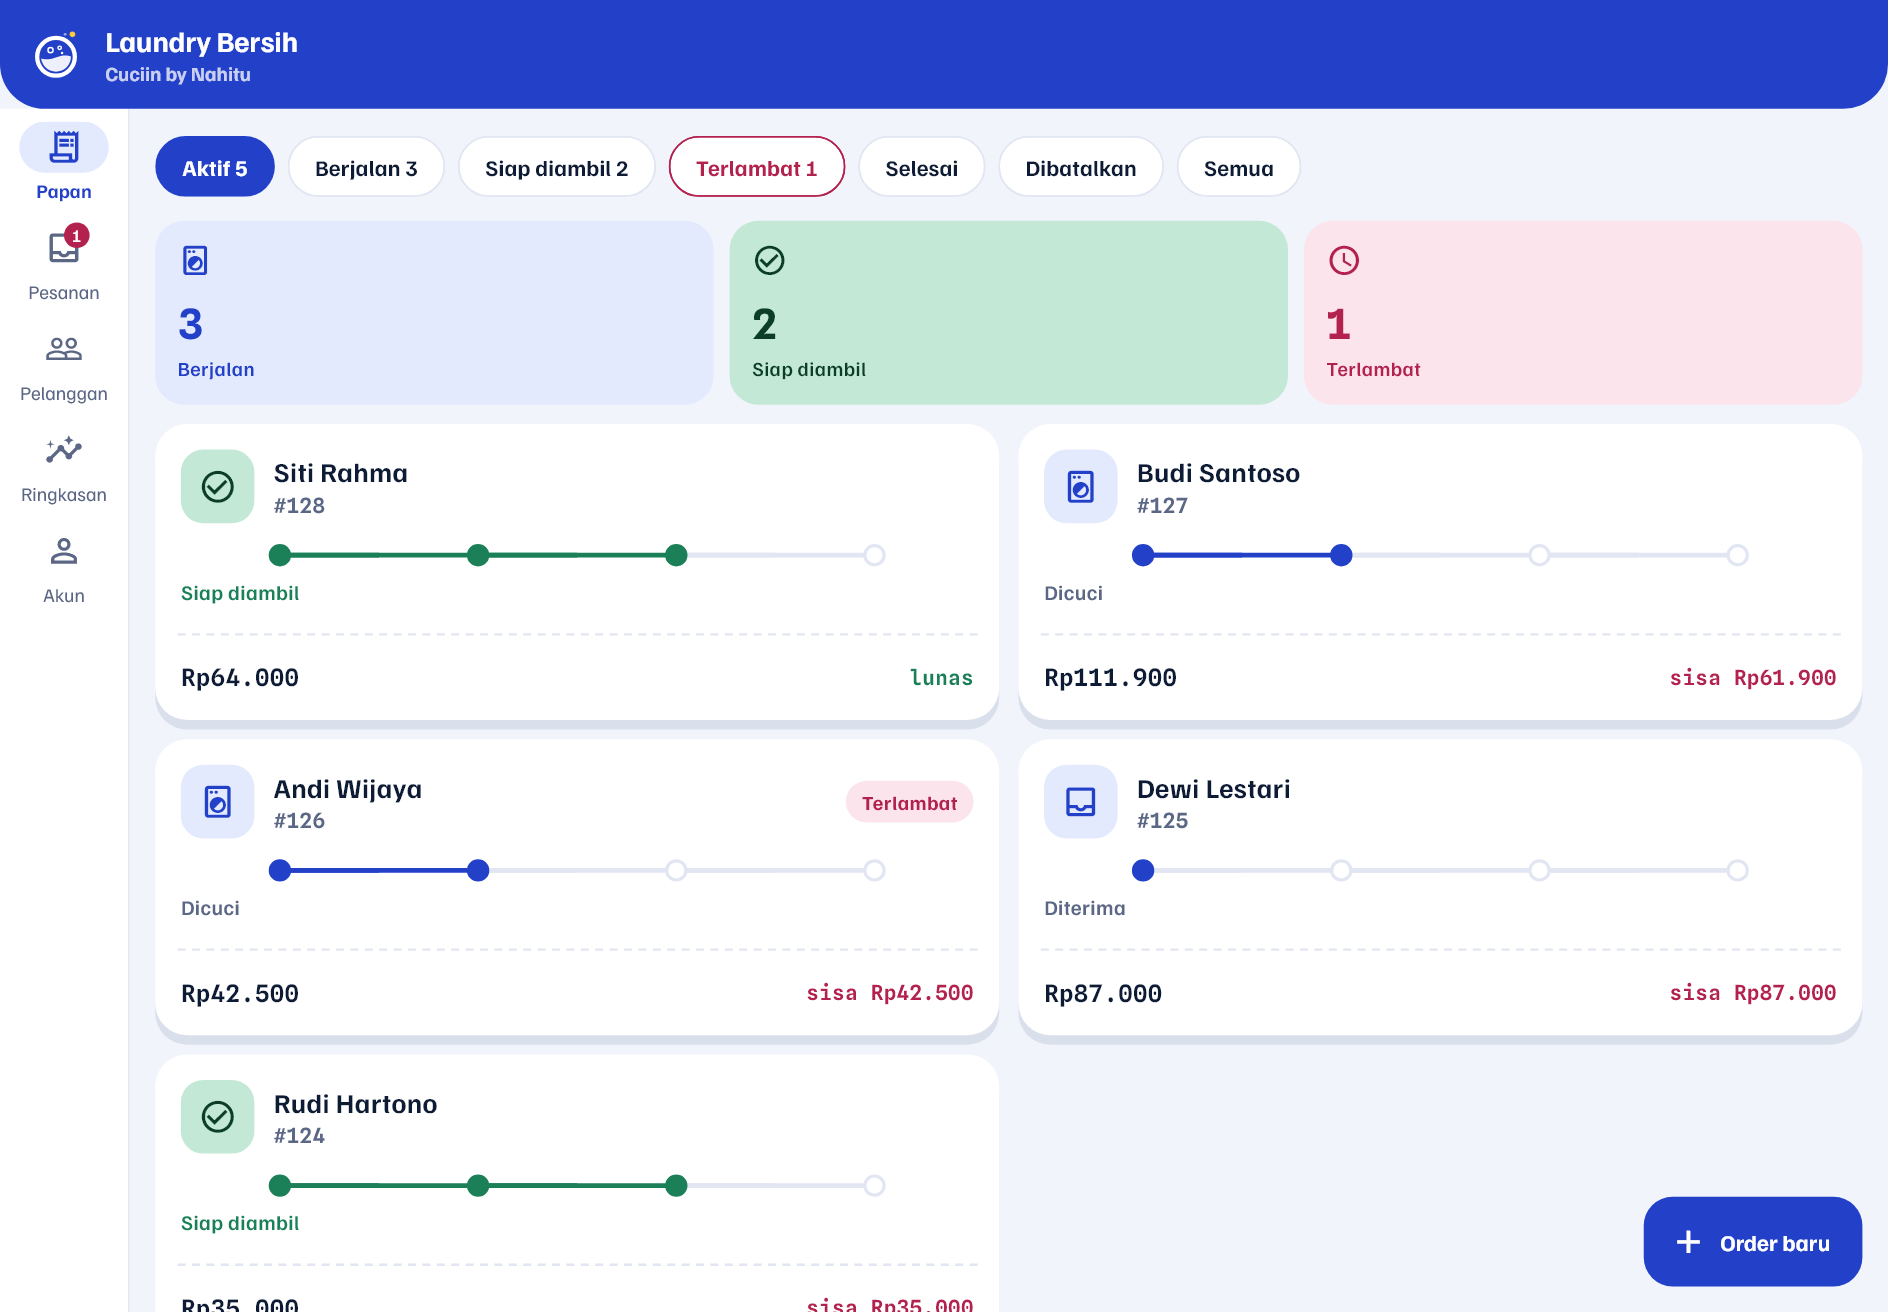Open the Ringkasan chart icon
Viewport: 1888px width, 1312px height.
[64, 450]
